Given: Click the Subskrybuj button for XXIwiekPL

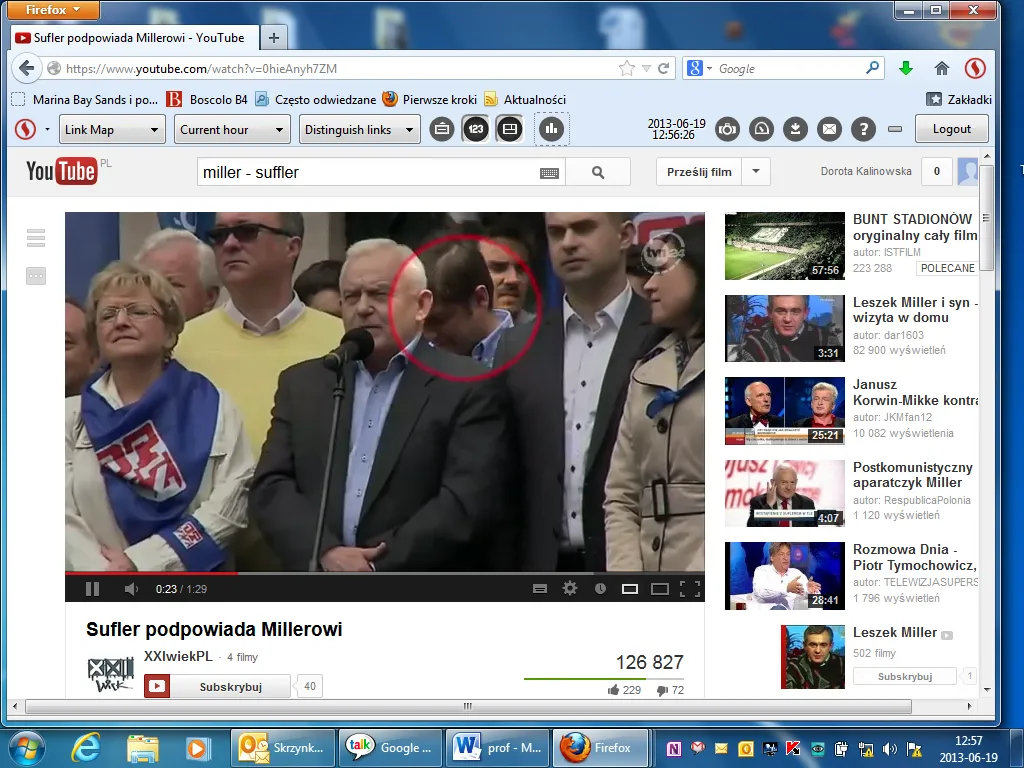Looking at the screenshot, I should (x=218, y=687).
